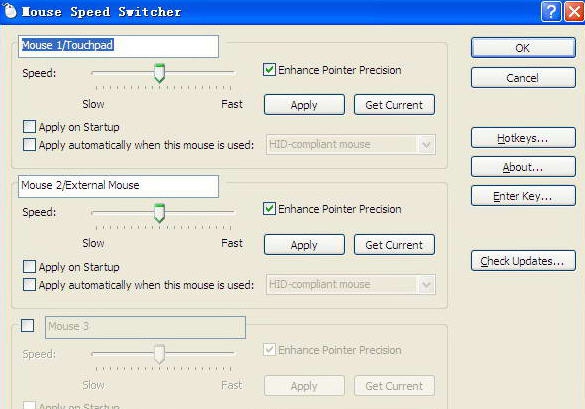Screen dimensions: 585x409
Task: Click Get Current for Mouse 2/External Mouse
Action: [x=394, y=245]
